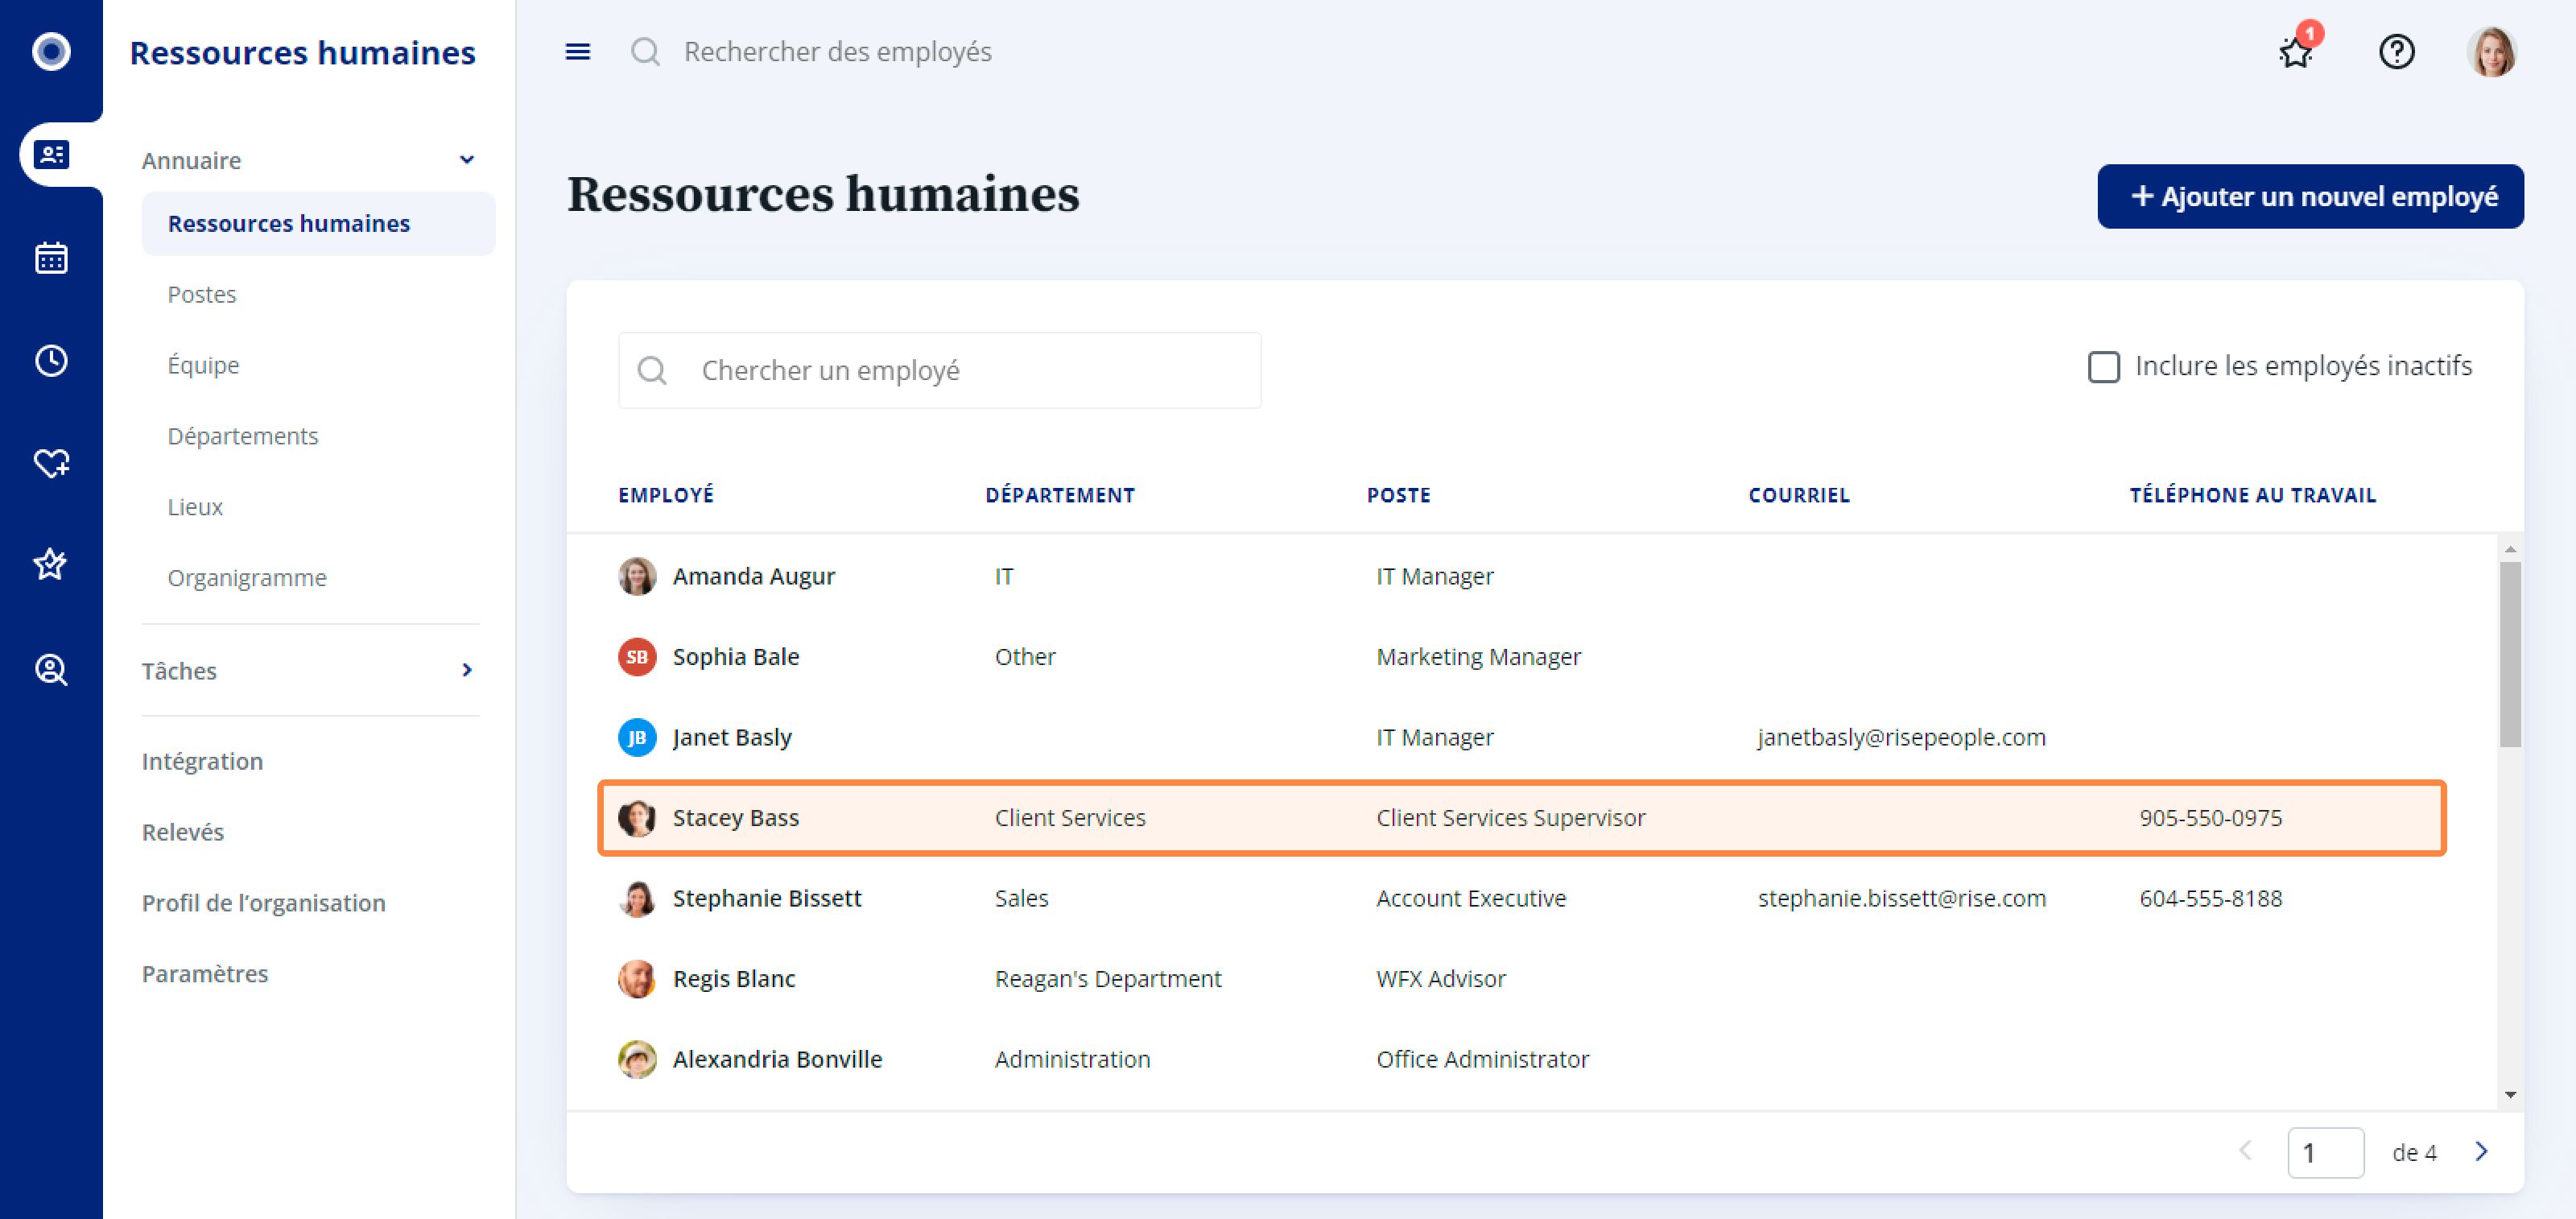Open the calendar icon in the sidebar
2576x1219 pixels.
tap(51, 258)
